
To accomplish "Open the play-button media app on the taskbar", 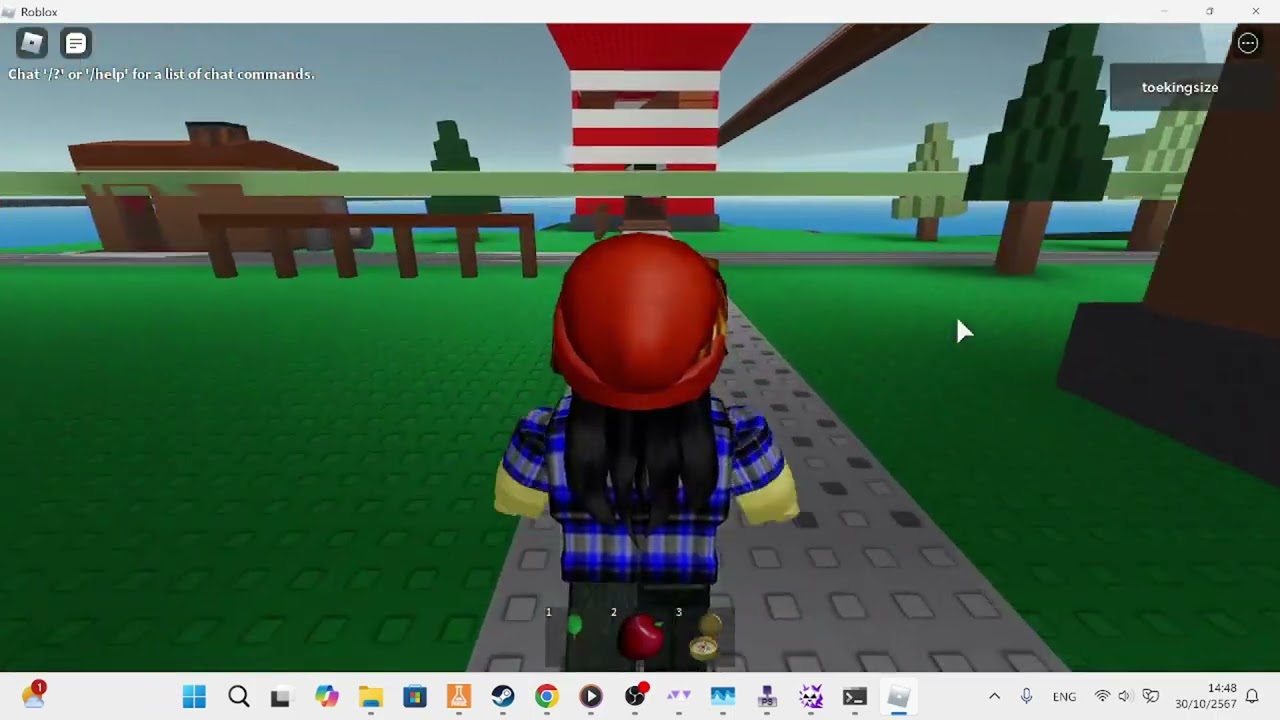I will pos(590,697).
